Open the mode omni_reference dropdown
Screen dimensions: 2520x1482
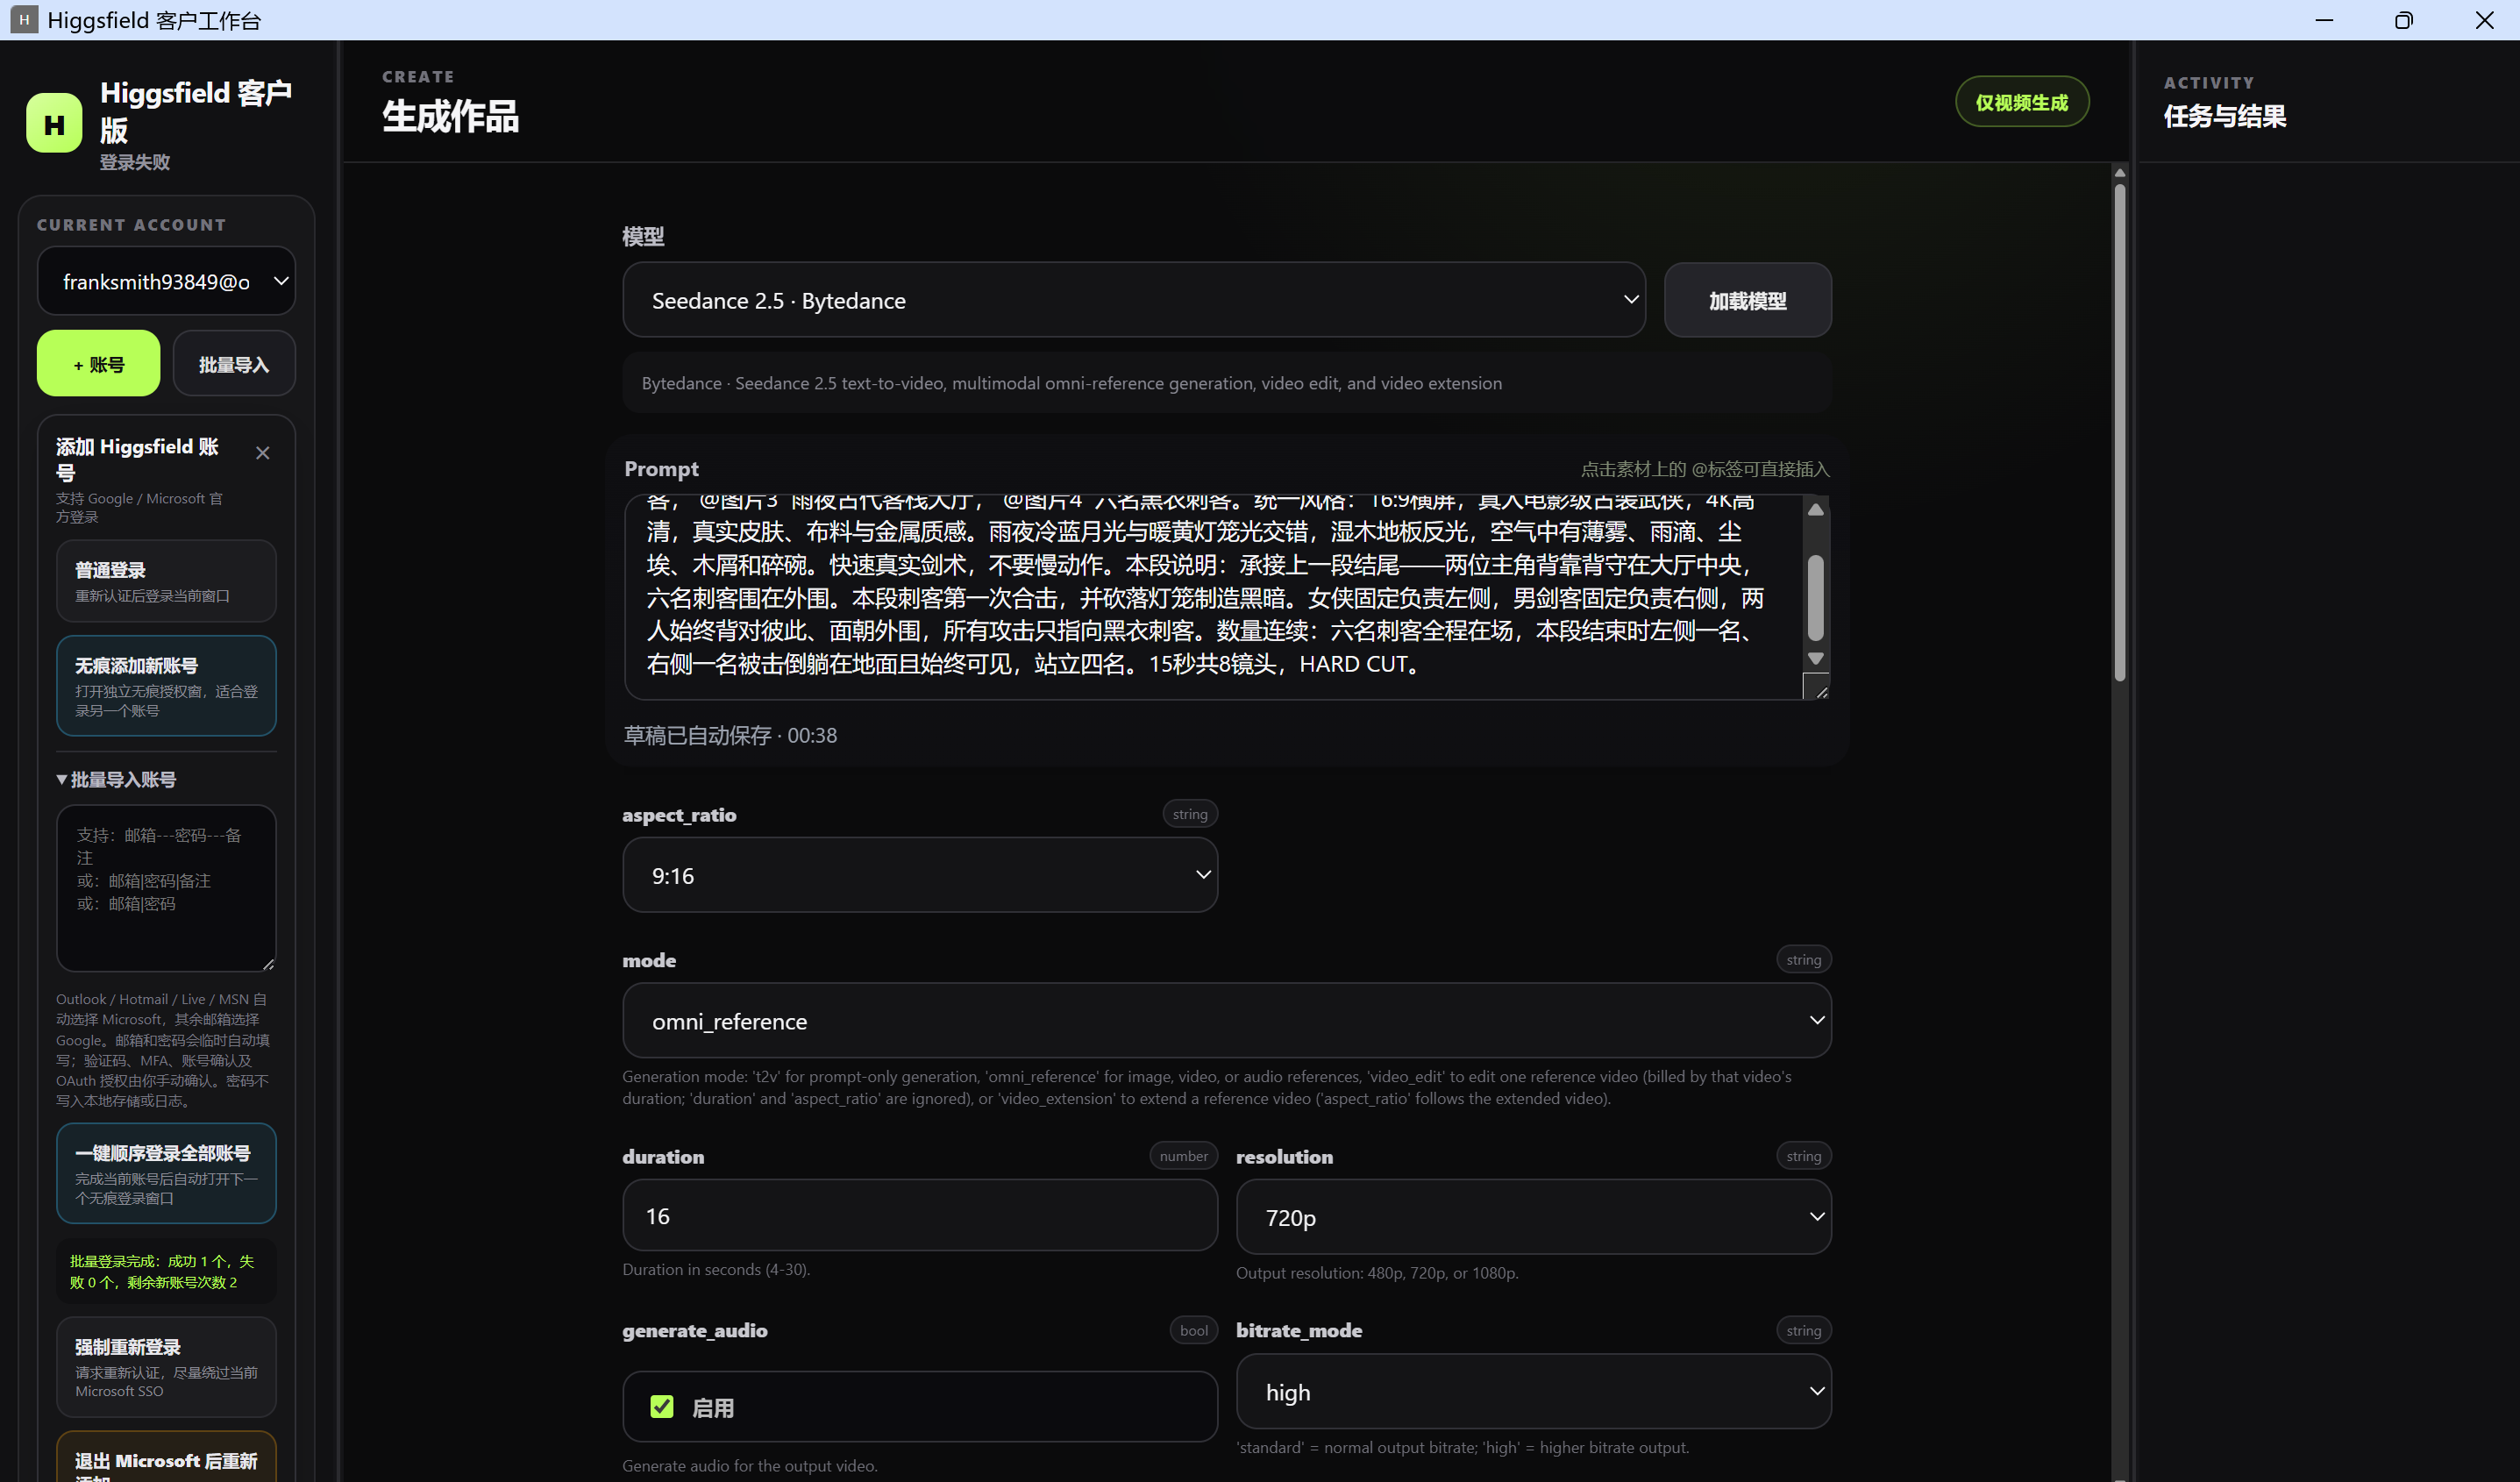(x=1227, y=1020)
